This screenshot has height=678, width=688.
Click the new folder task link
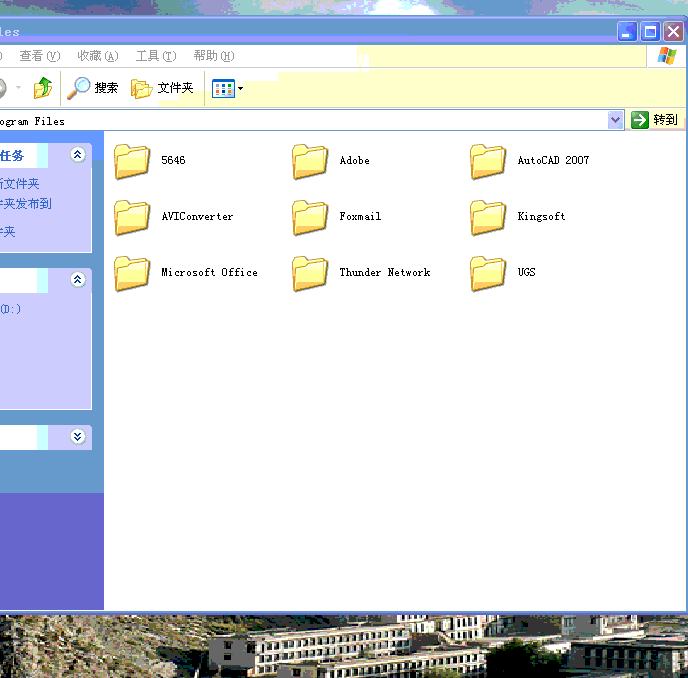20,184
